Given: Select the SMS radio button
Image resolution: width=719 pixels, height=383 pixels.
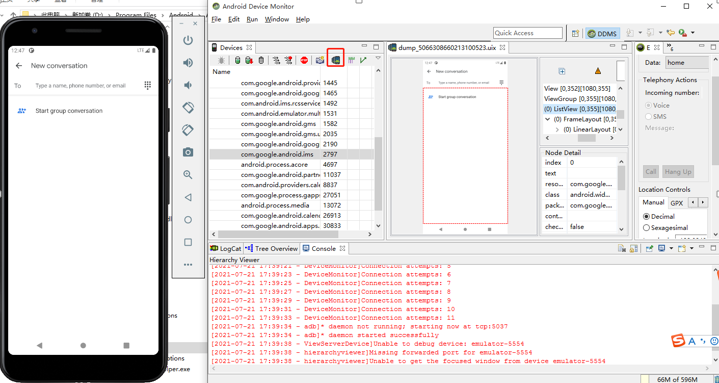Looking at the screenshot, I should click(648, 117).
